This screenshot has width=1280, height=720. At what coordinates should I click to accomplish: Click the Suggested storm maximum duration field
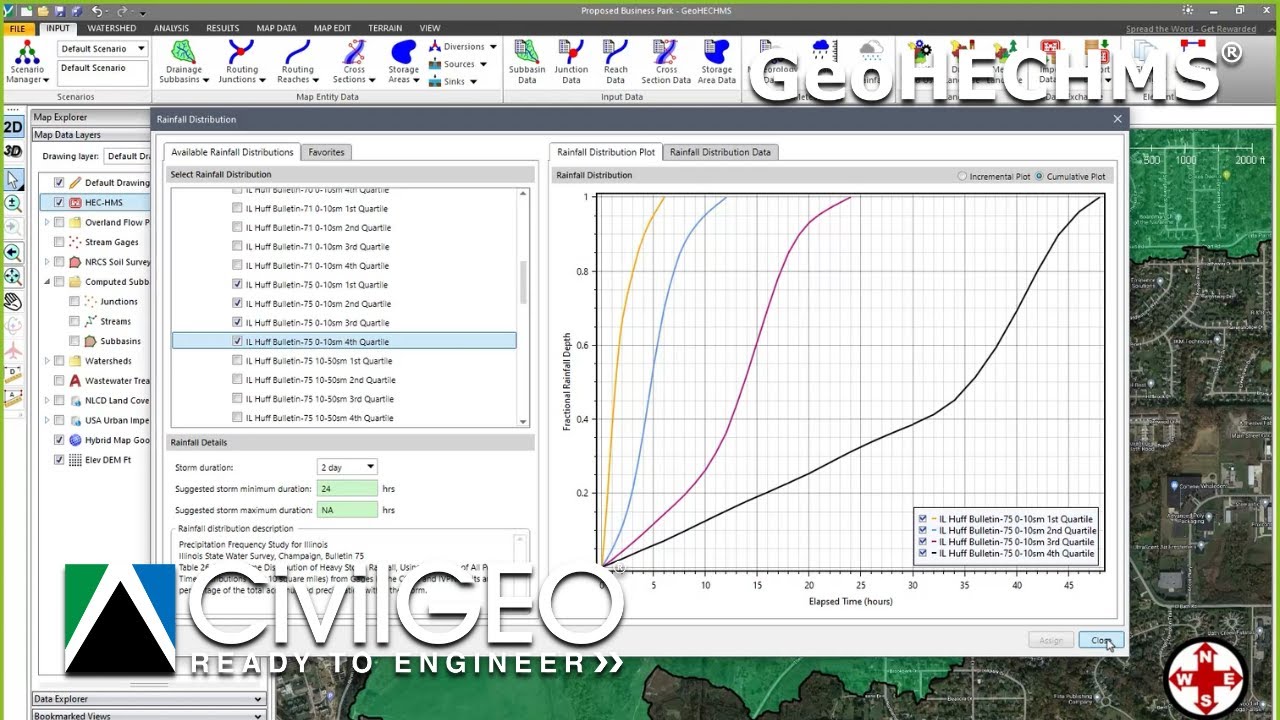348,510
